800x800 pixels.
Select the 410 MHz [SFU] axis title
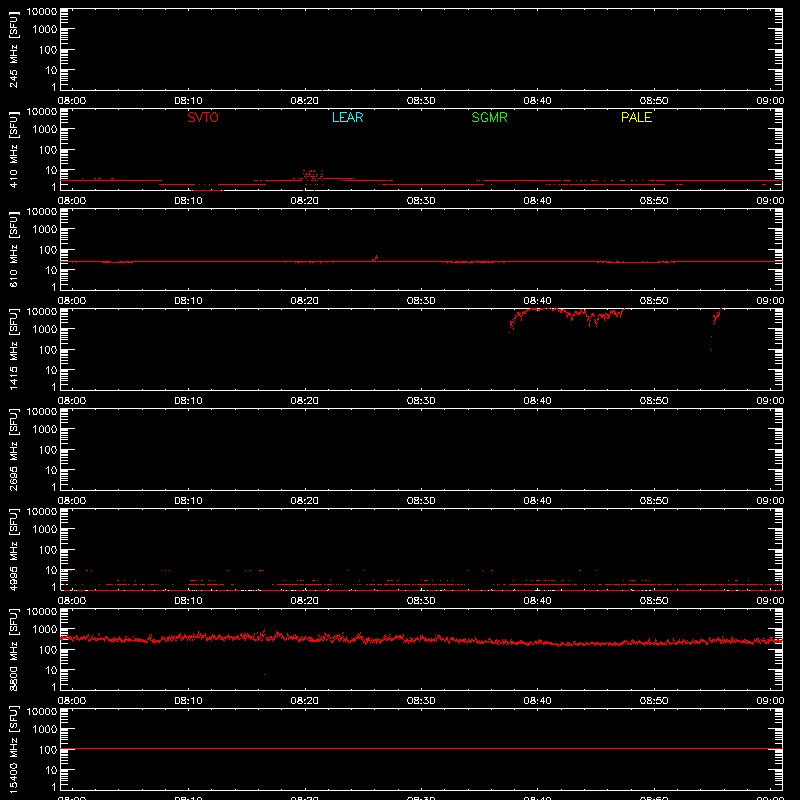(13, 149)
